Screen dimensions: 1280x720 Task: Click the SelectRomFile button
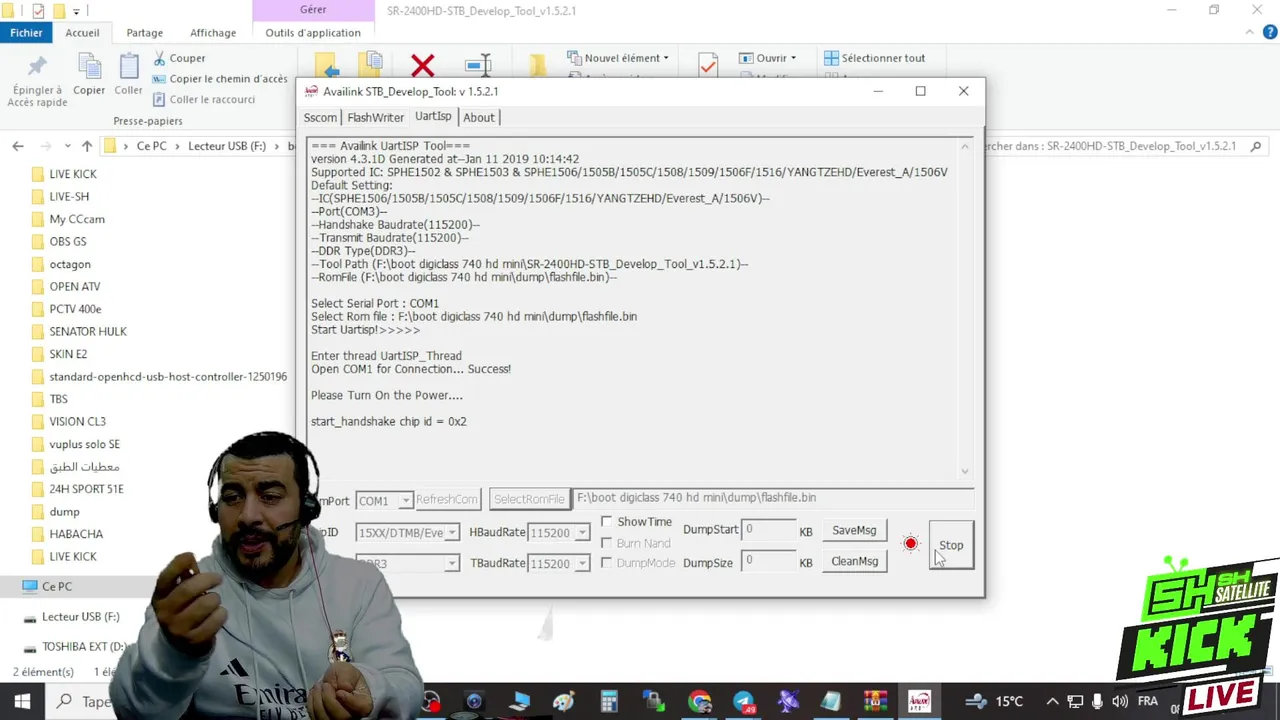[x=529, y=499]
